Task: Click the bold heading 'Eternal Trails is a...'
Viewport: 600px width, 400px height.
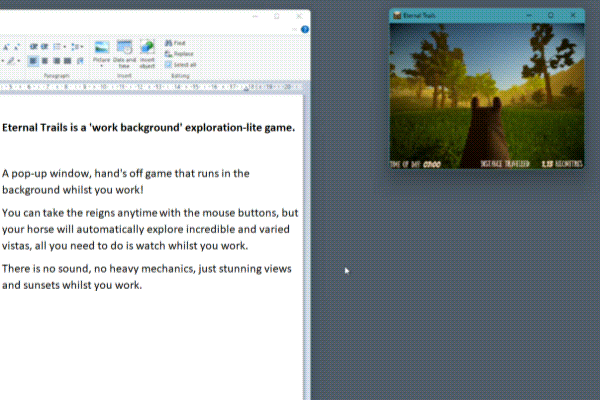Action: 148,127
